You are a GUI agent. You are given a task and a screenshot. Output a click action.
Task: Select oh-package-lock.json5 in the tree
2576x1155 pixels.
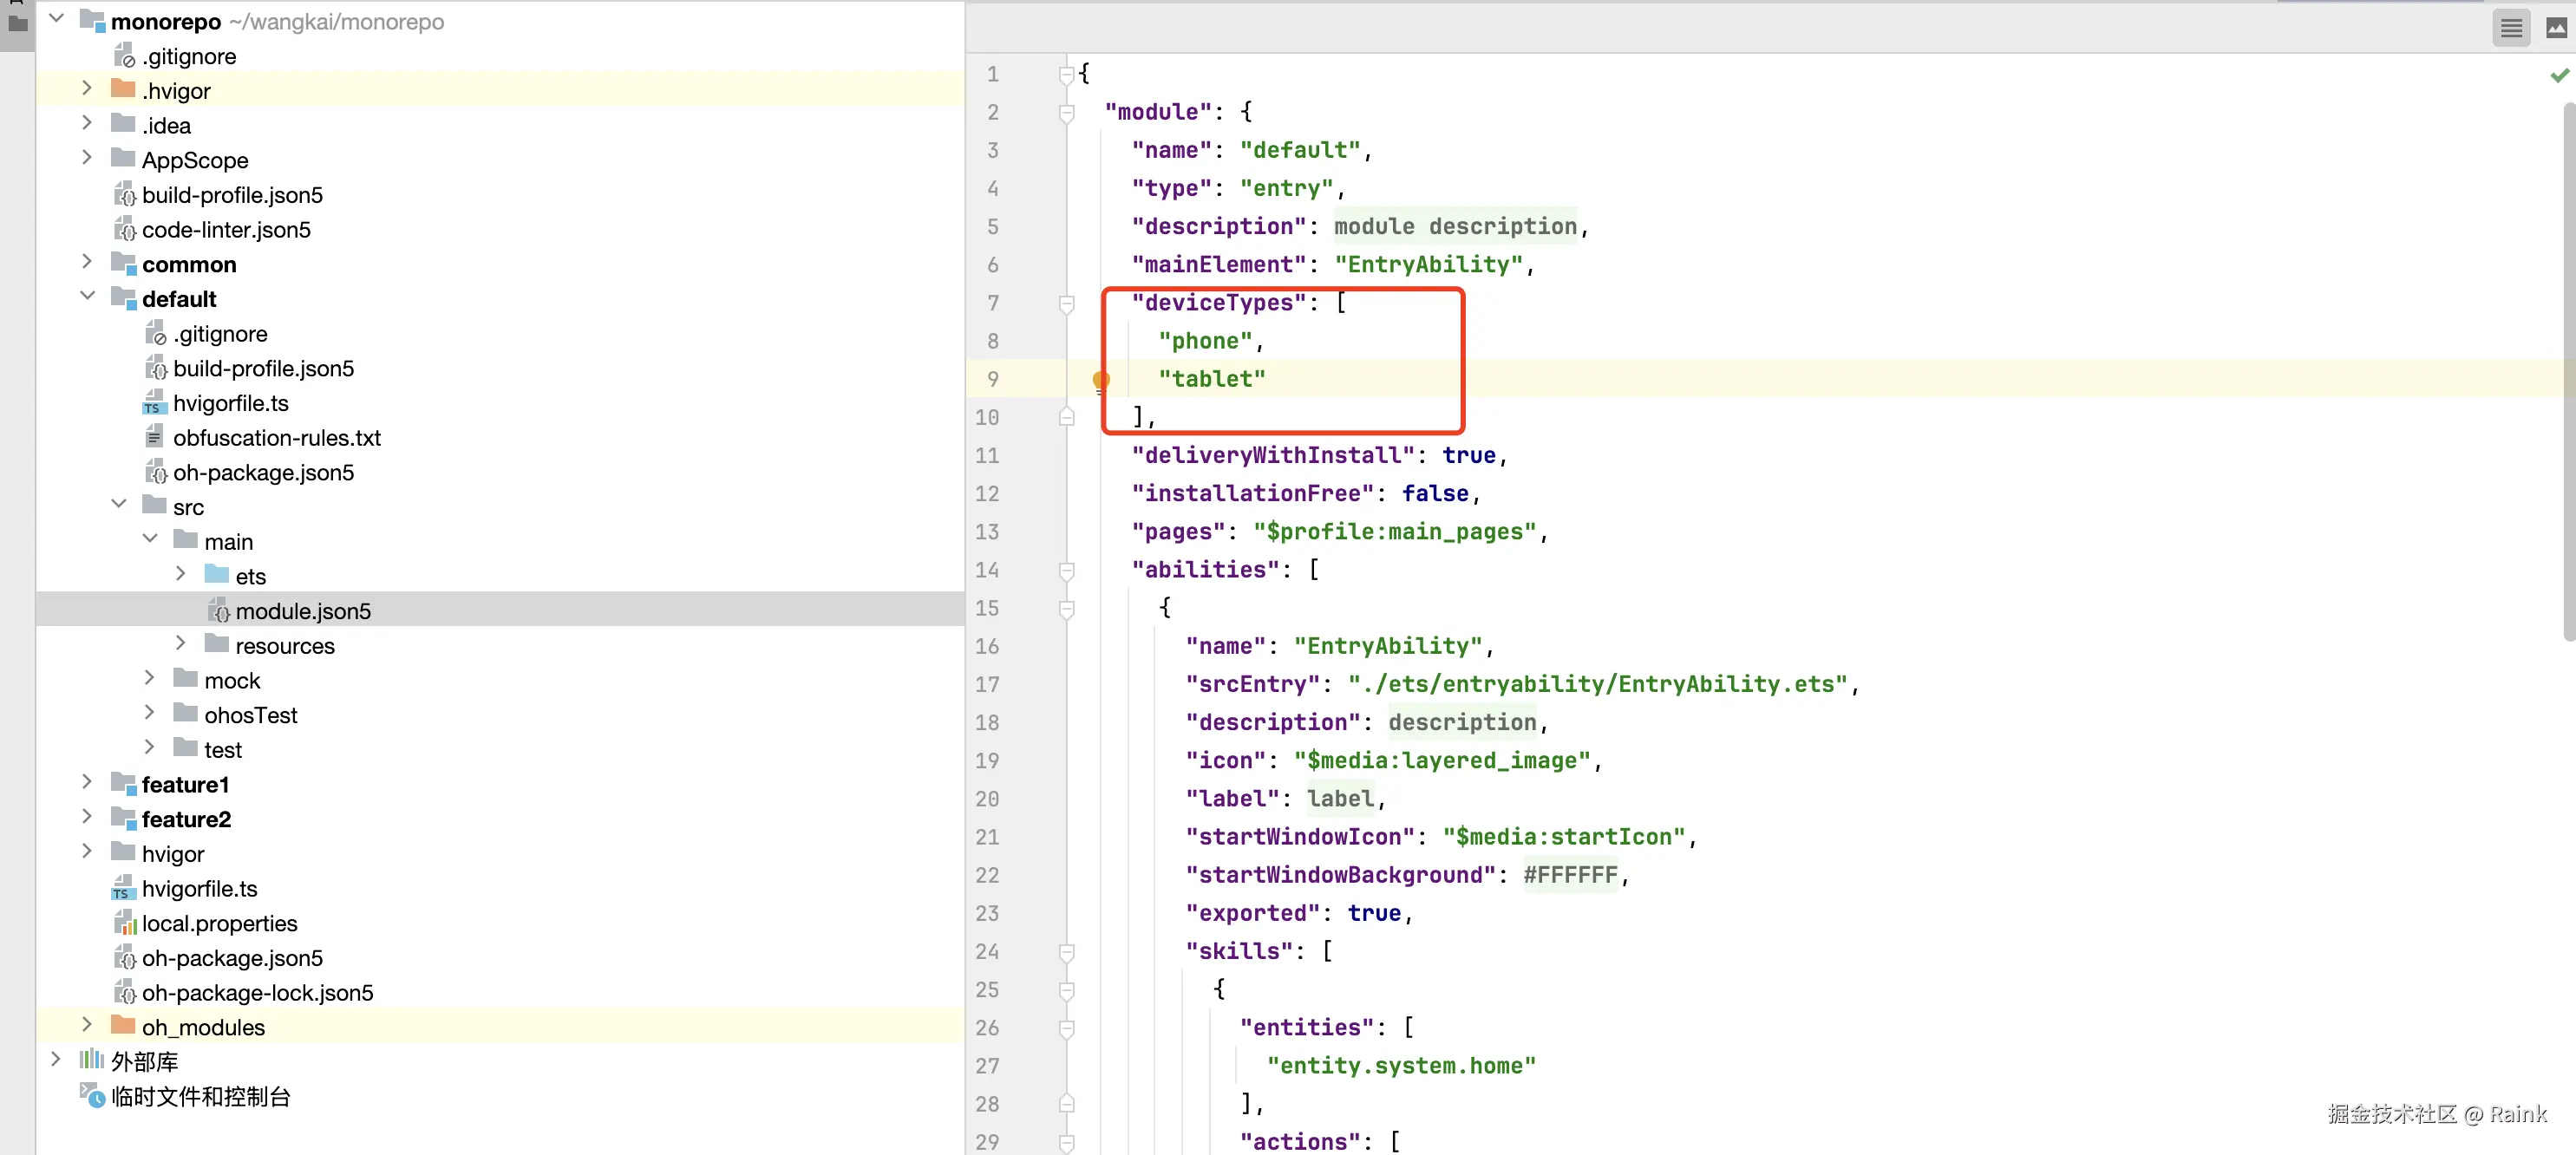[x=257, y=993]
